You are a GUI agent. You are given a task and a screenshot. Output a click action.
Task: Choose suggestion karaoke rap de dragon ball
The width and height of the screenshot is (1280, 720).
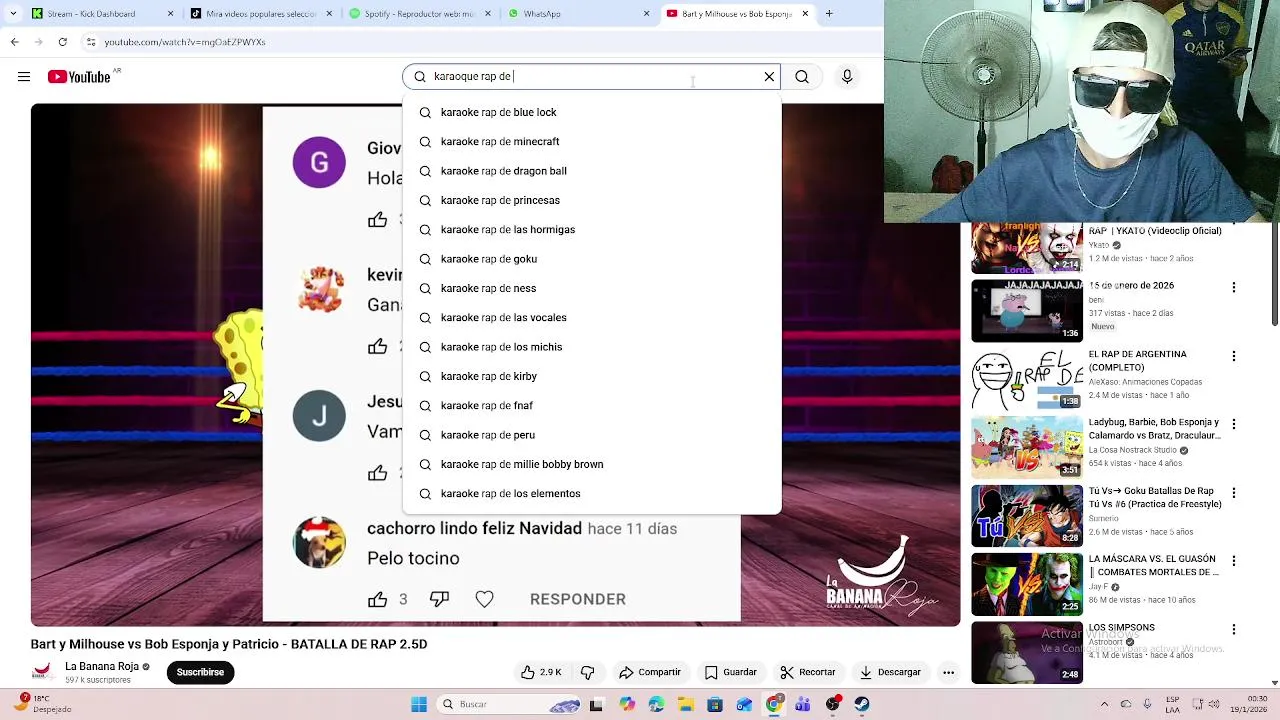point(591,171)
